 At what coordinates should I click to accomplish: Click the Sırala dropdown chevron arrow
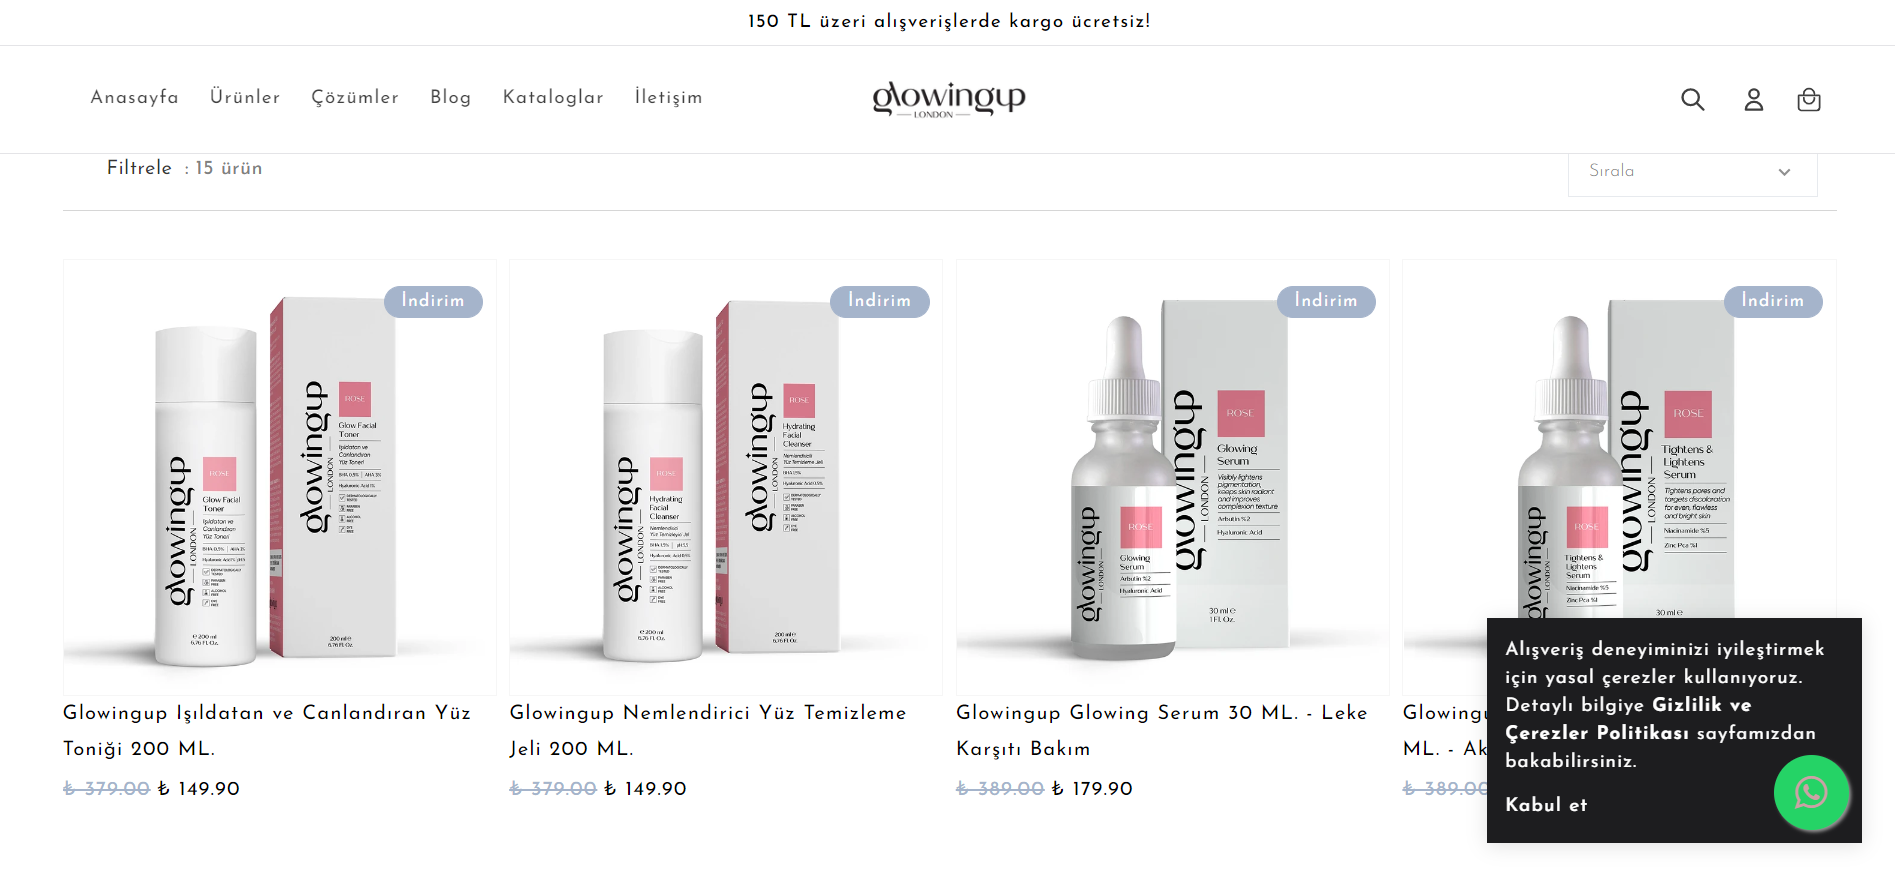click(x=1784, y=172)
